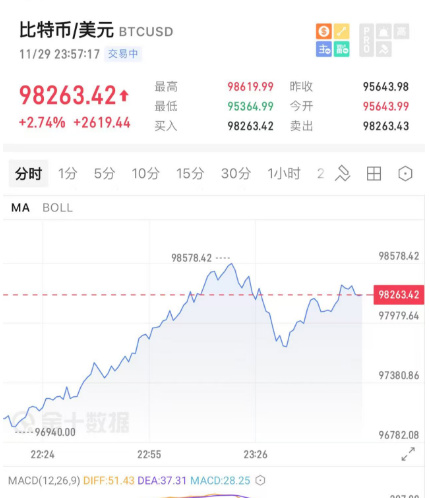Open the chart grid layout icon

(374, 174)
